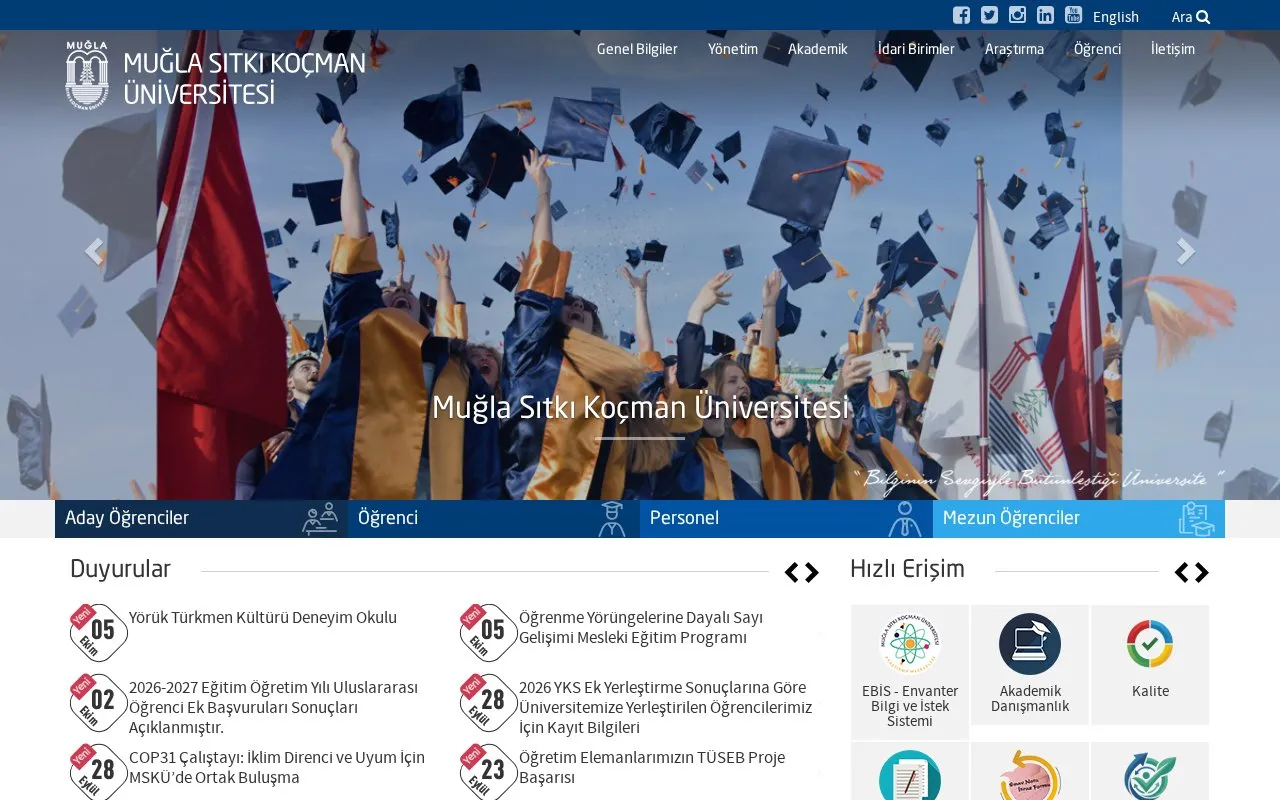
Task: Open the LinkedIn social icon
Action: [x=1045, y=15]
